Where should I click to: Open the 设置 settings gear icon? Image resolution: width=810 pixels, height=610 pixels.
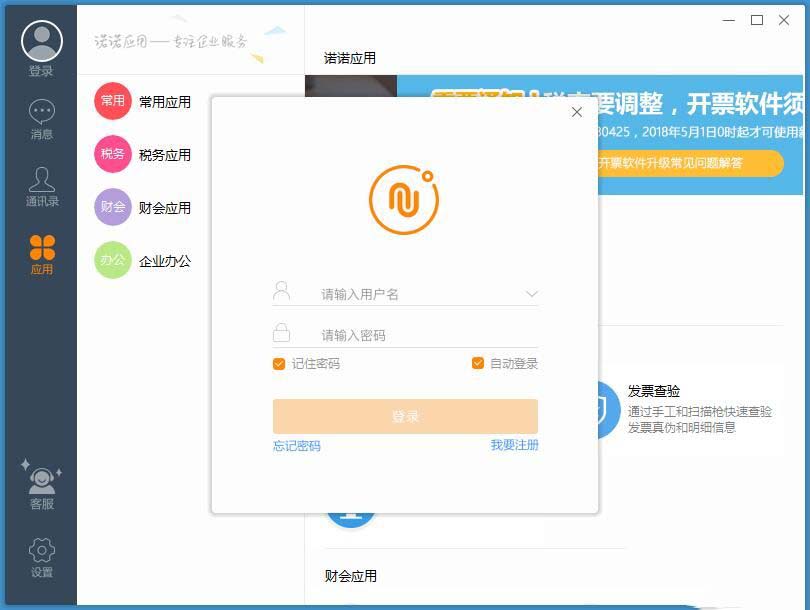point(41,550)
